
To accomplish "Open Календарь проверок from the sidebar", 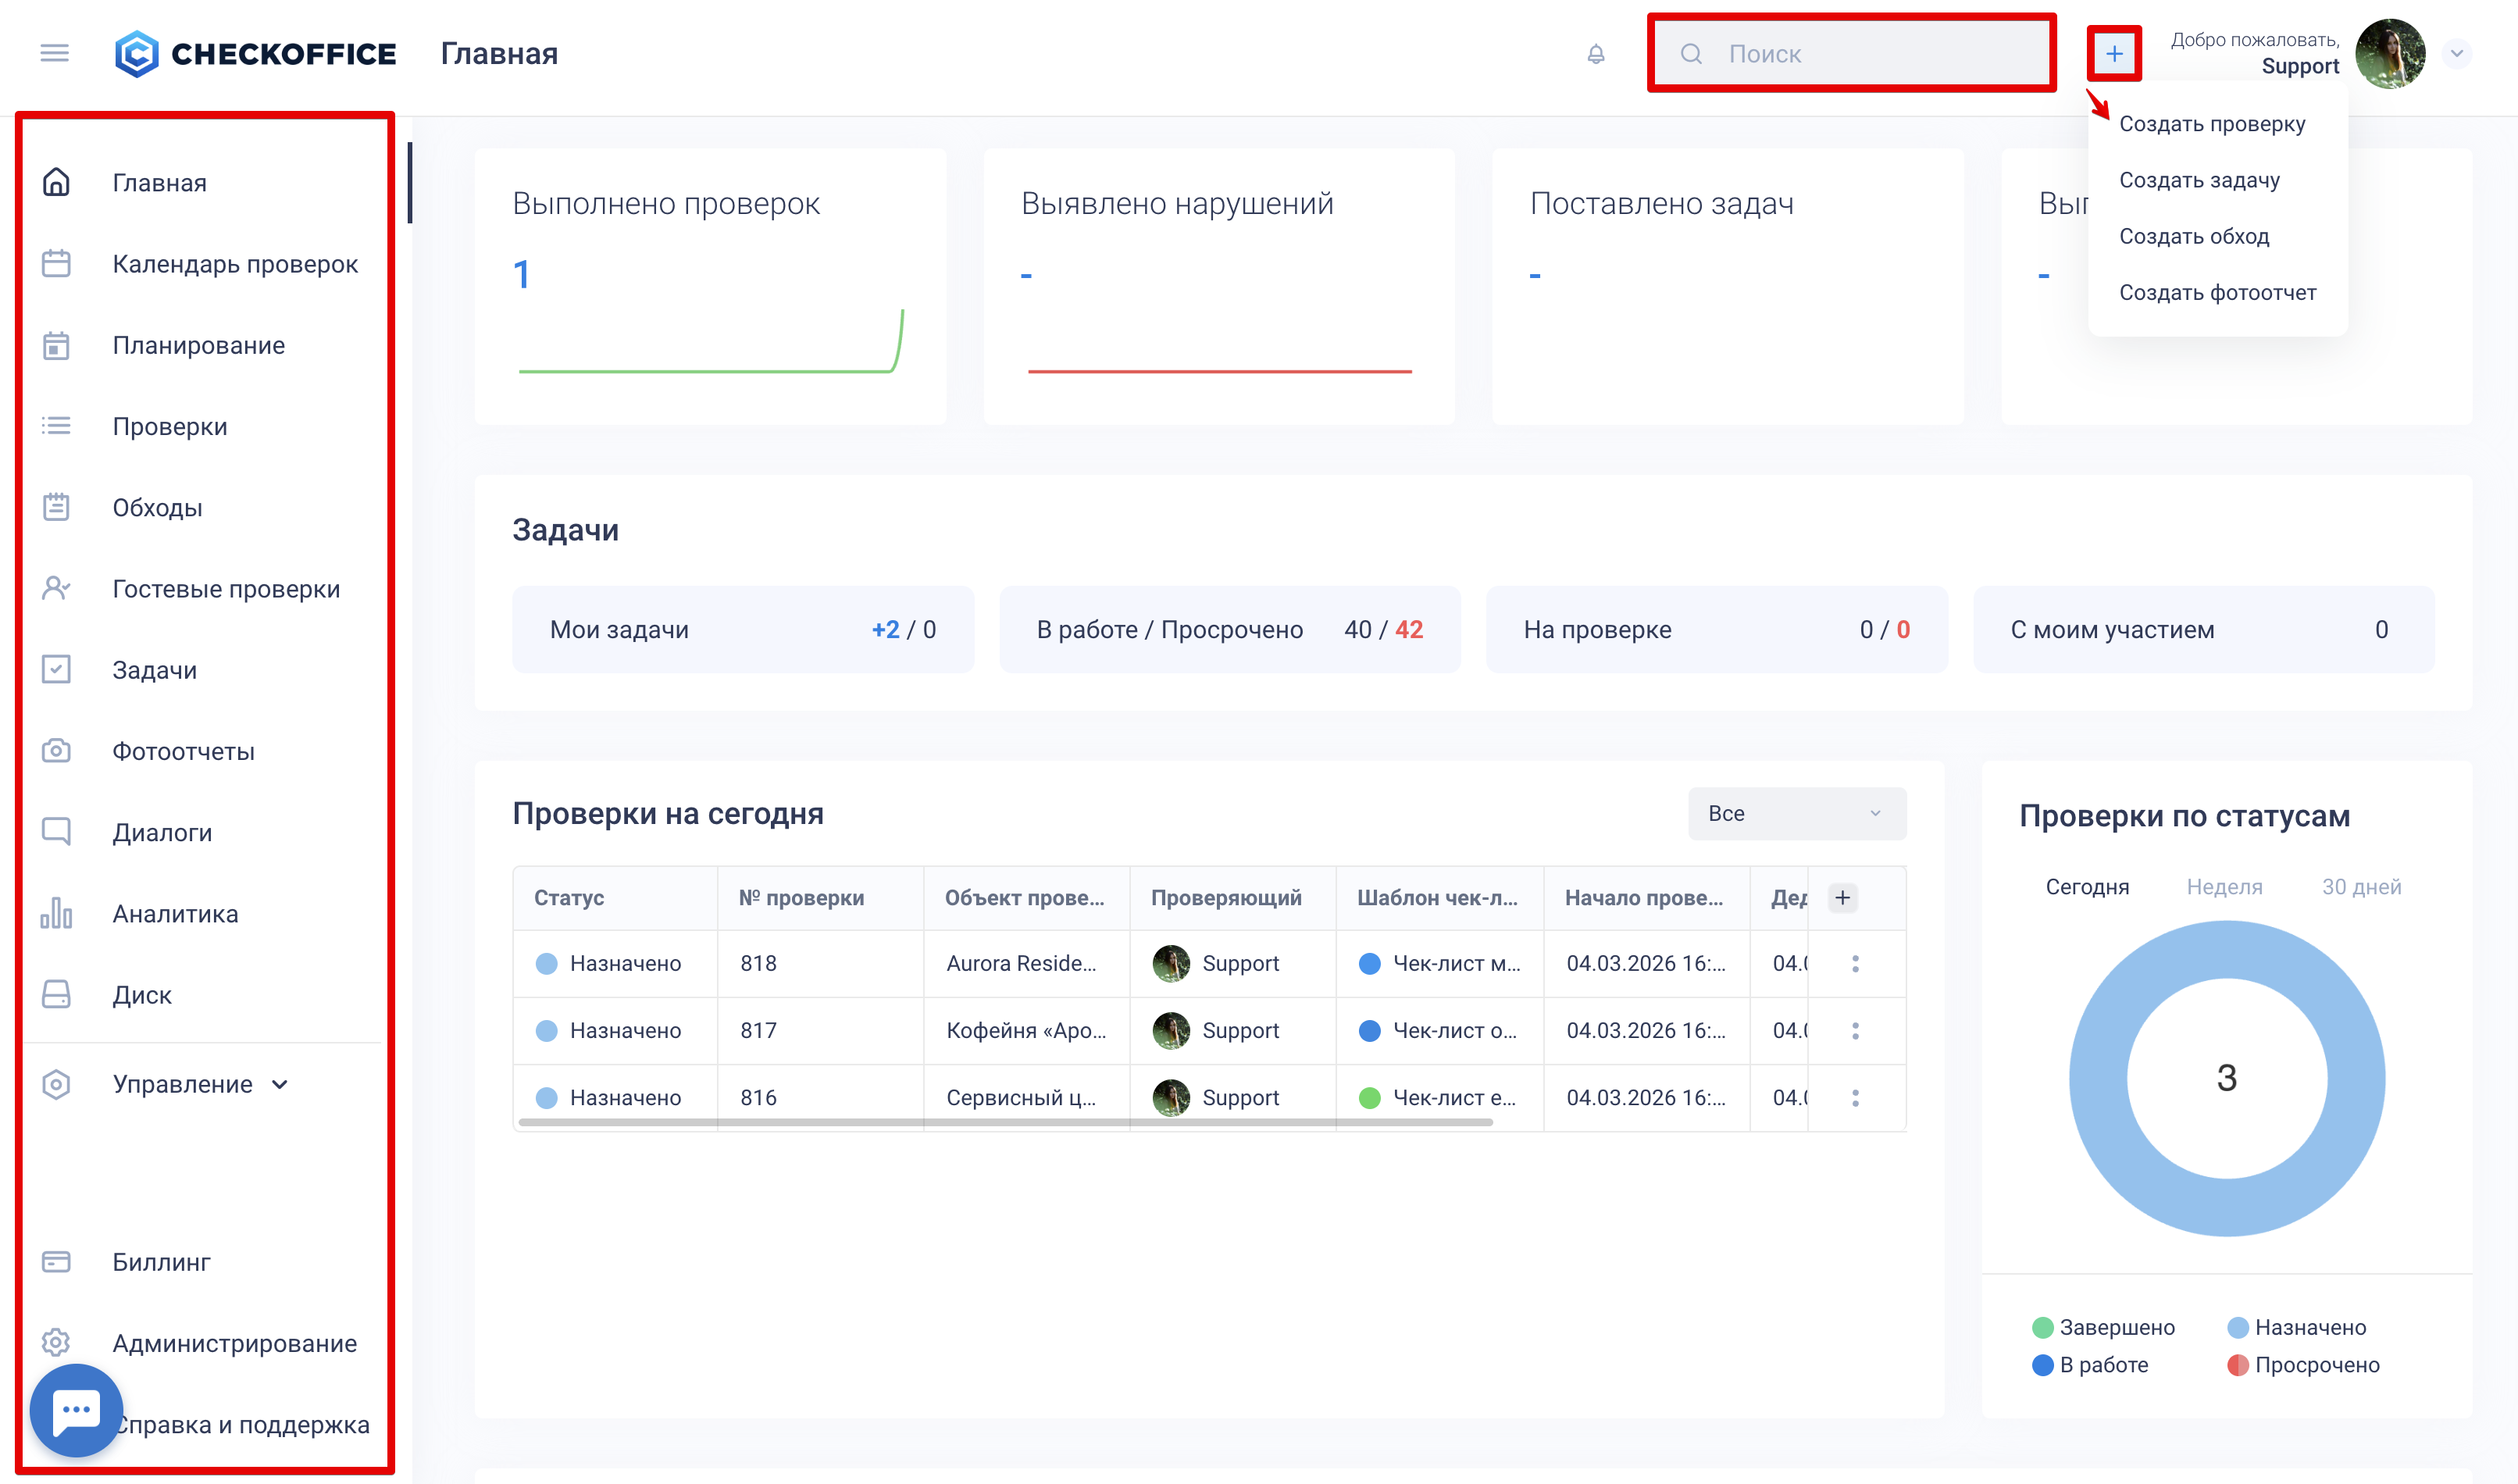I will pos(234,264).
